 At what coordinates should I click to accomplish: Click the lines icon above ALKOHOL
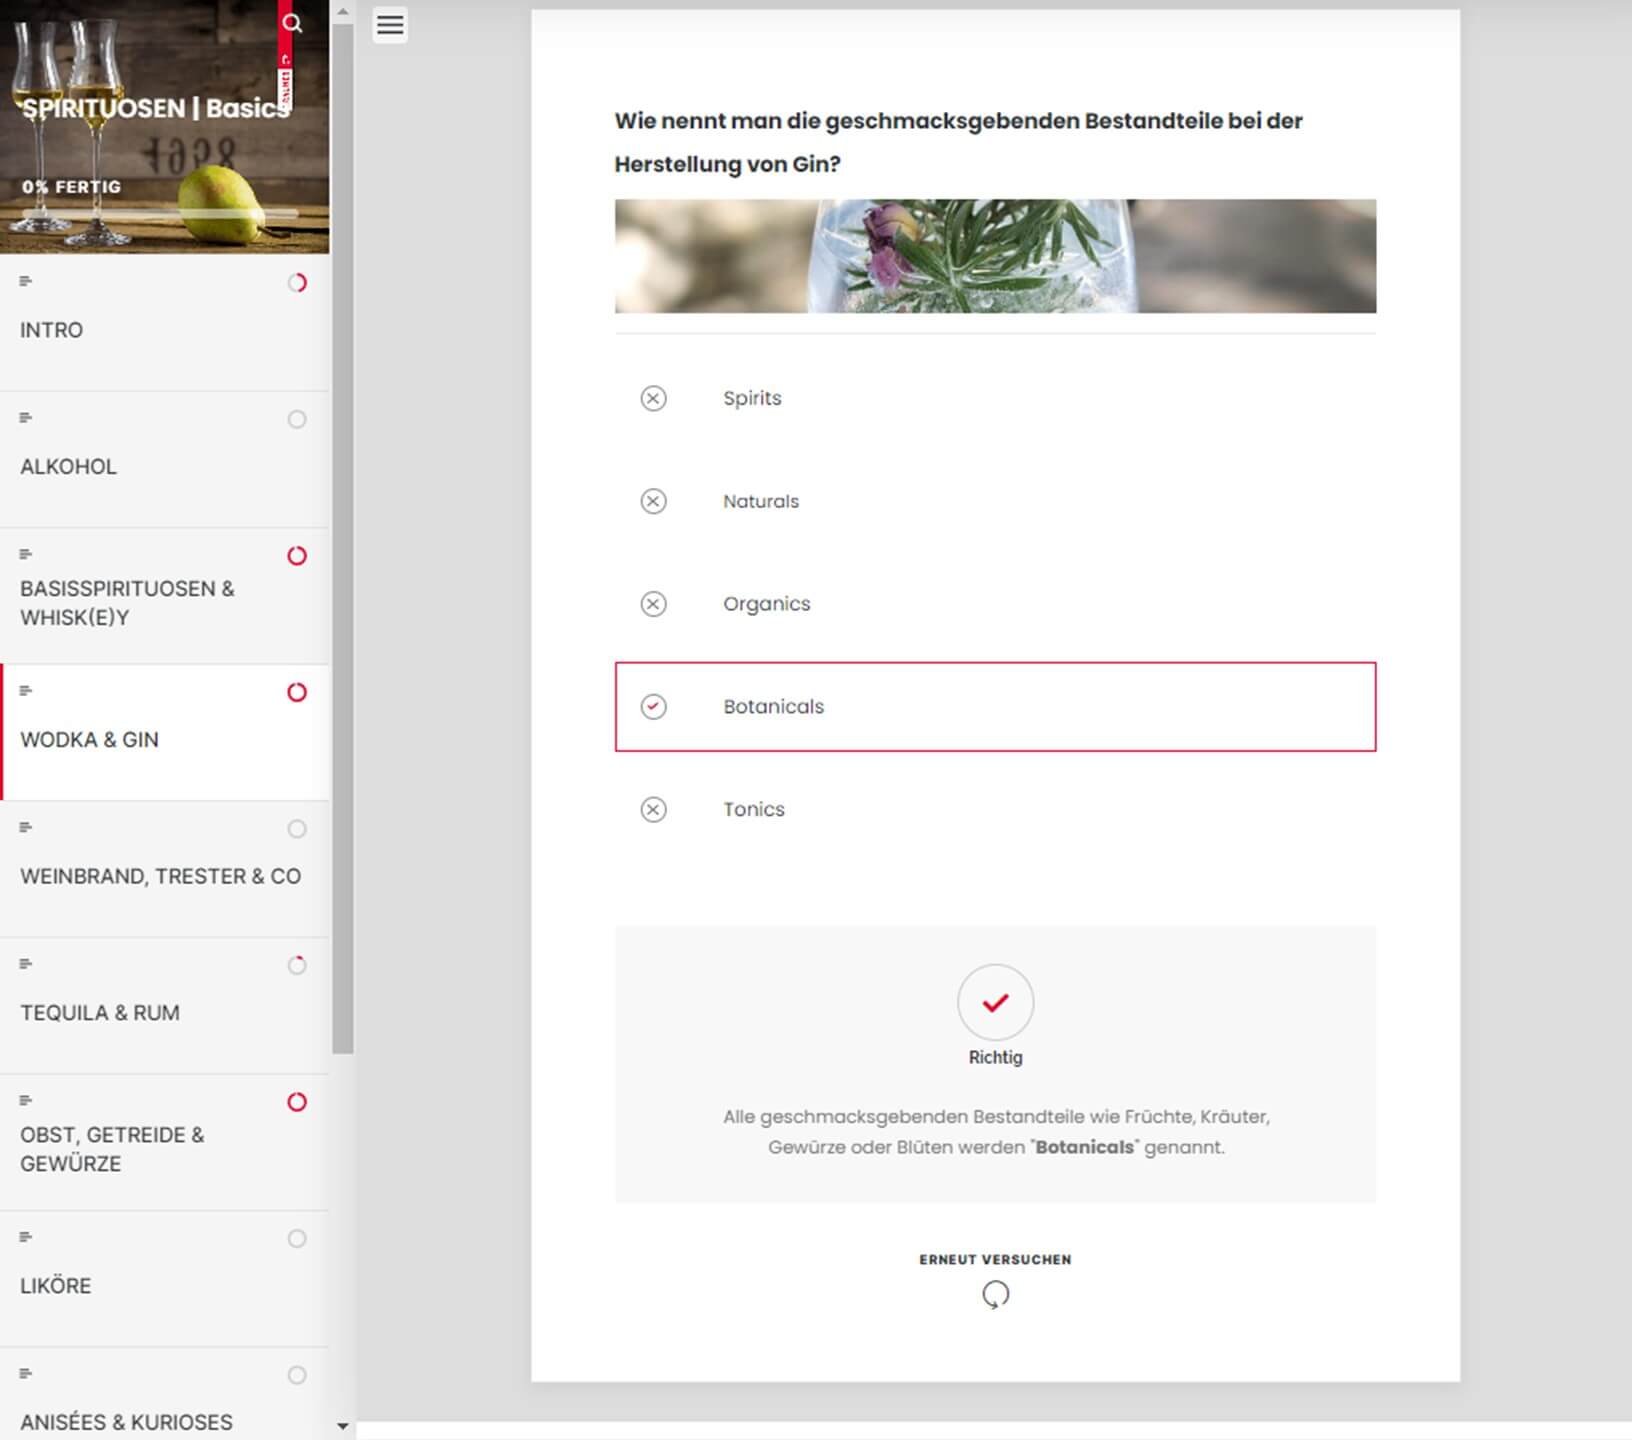point(26,418)
